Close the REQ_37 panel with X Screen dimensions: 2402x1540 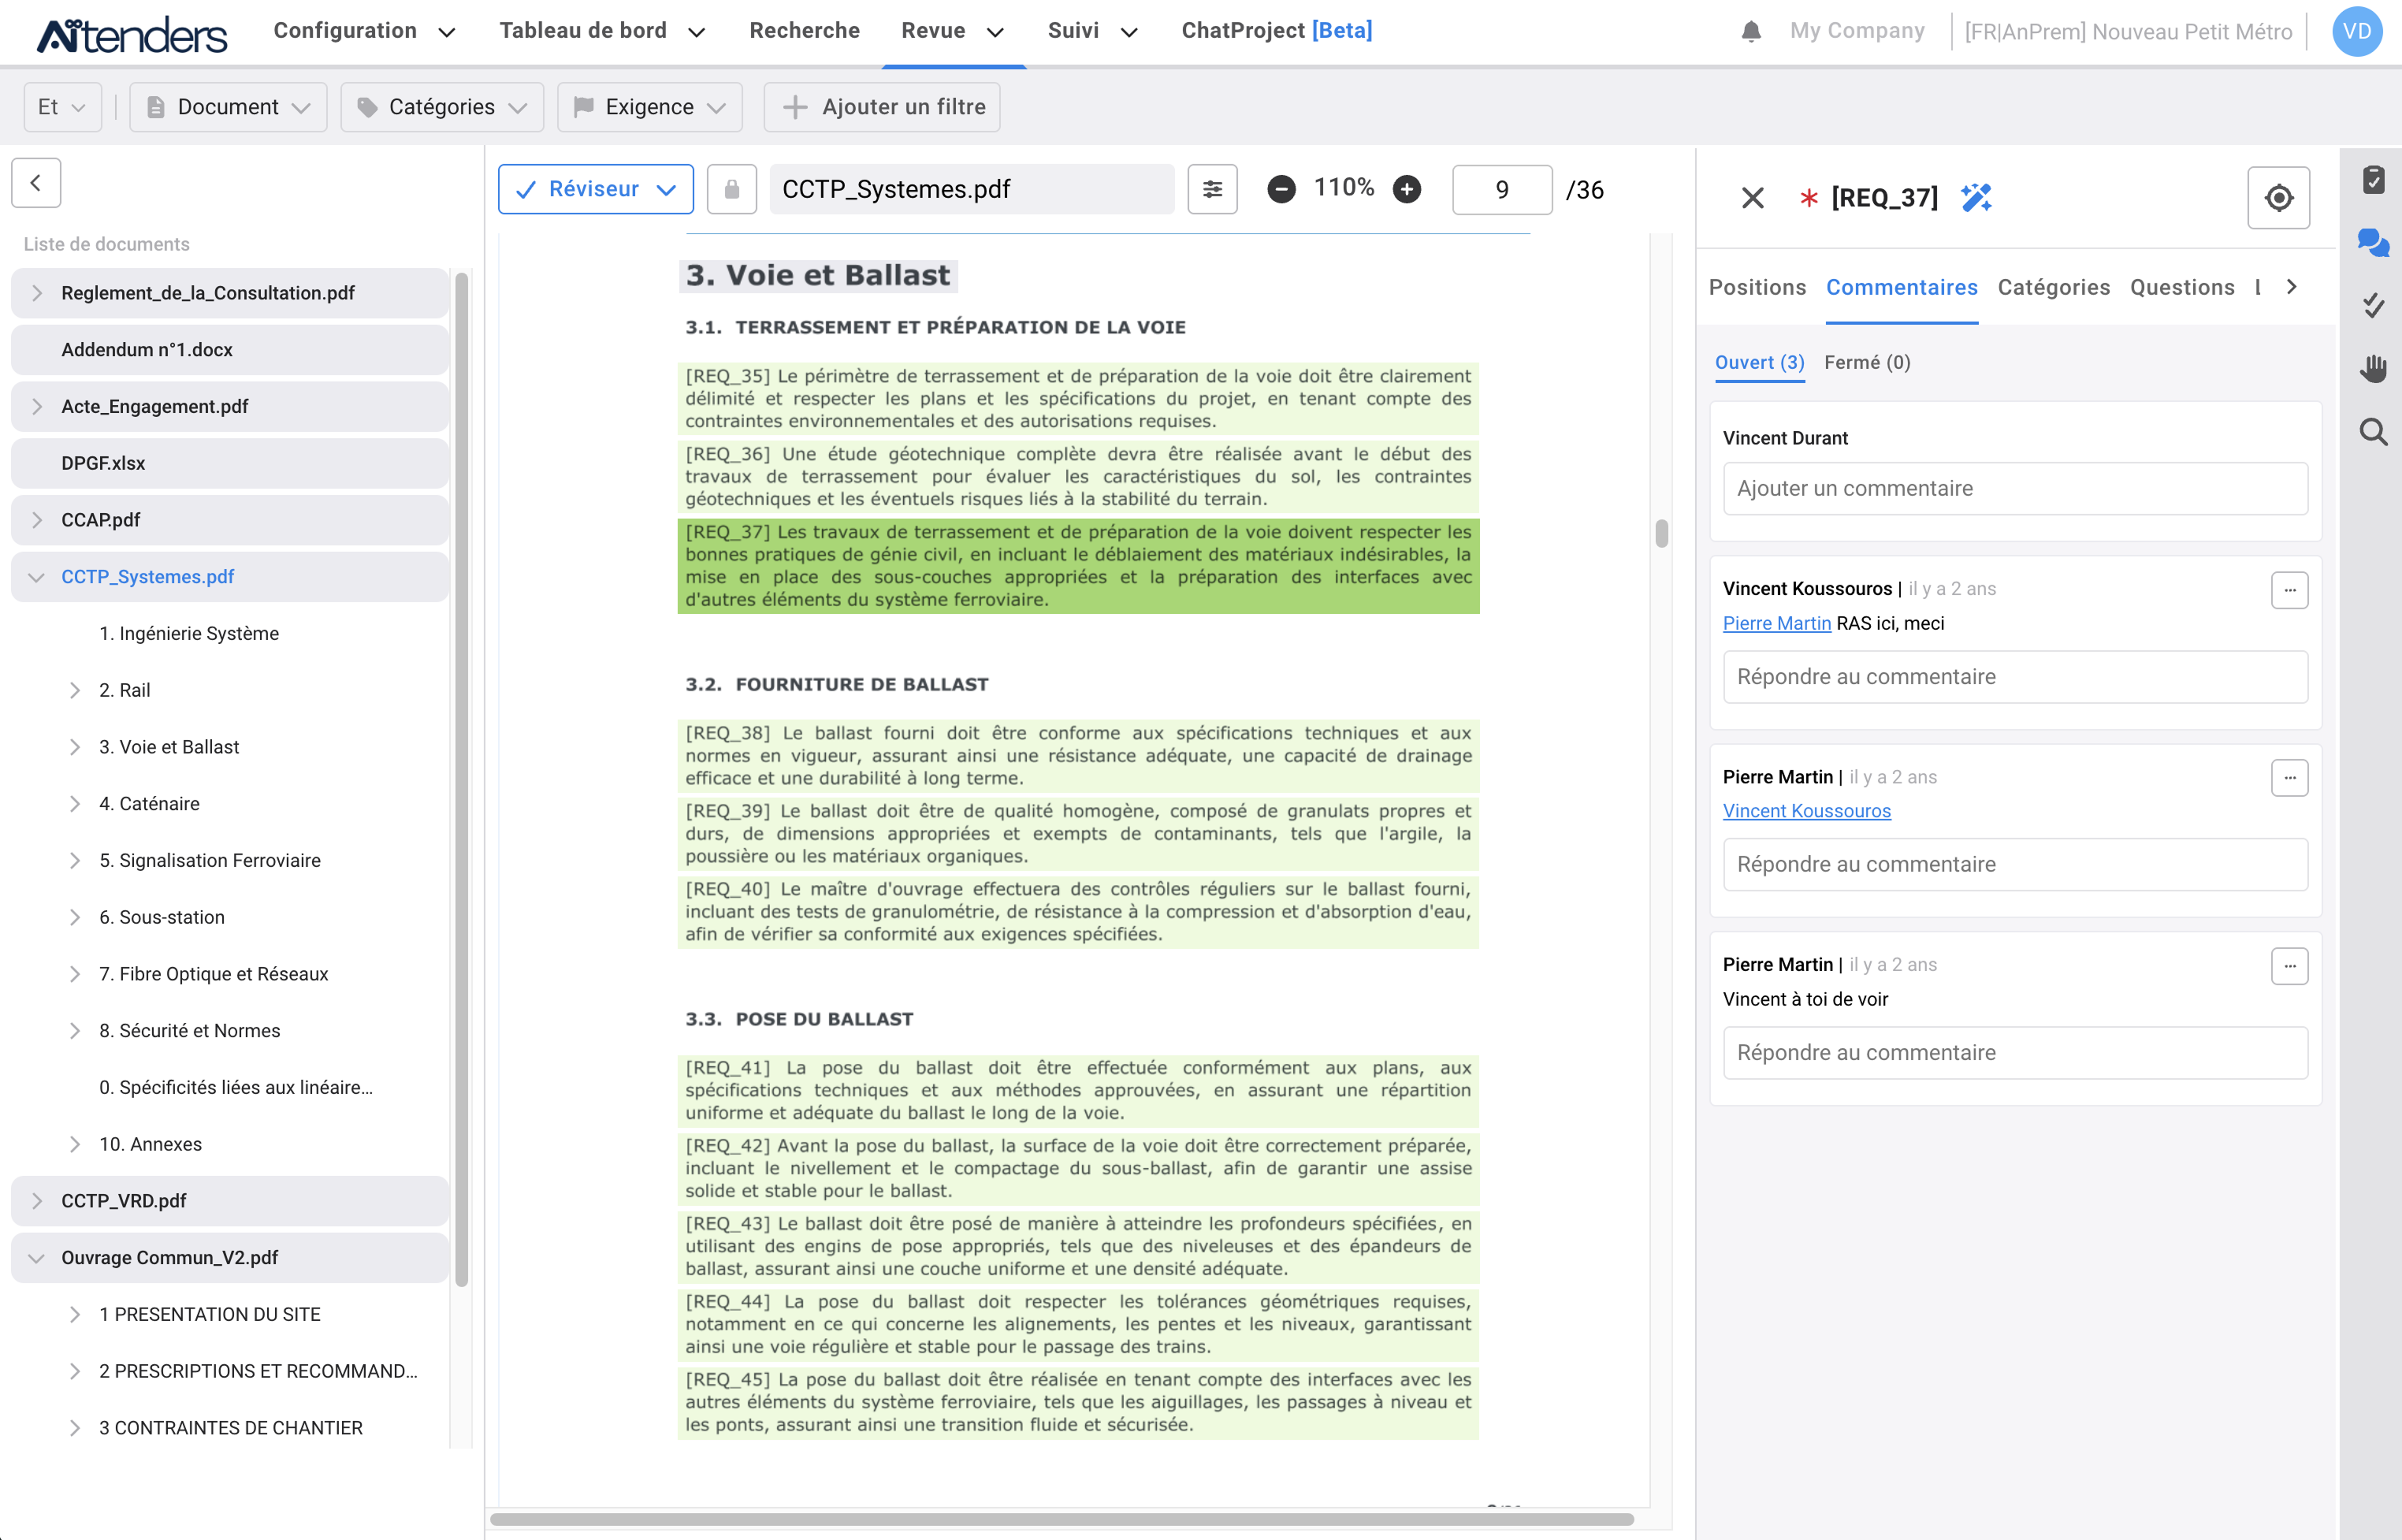1752,197
